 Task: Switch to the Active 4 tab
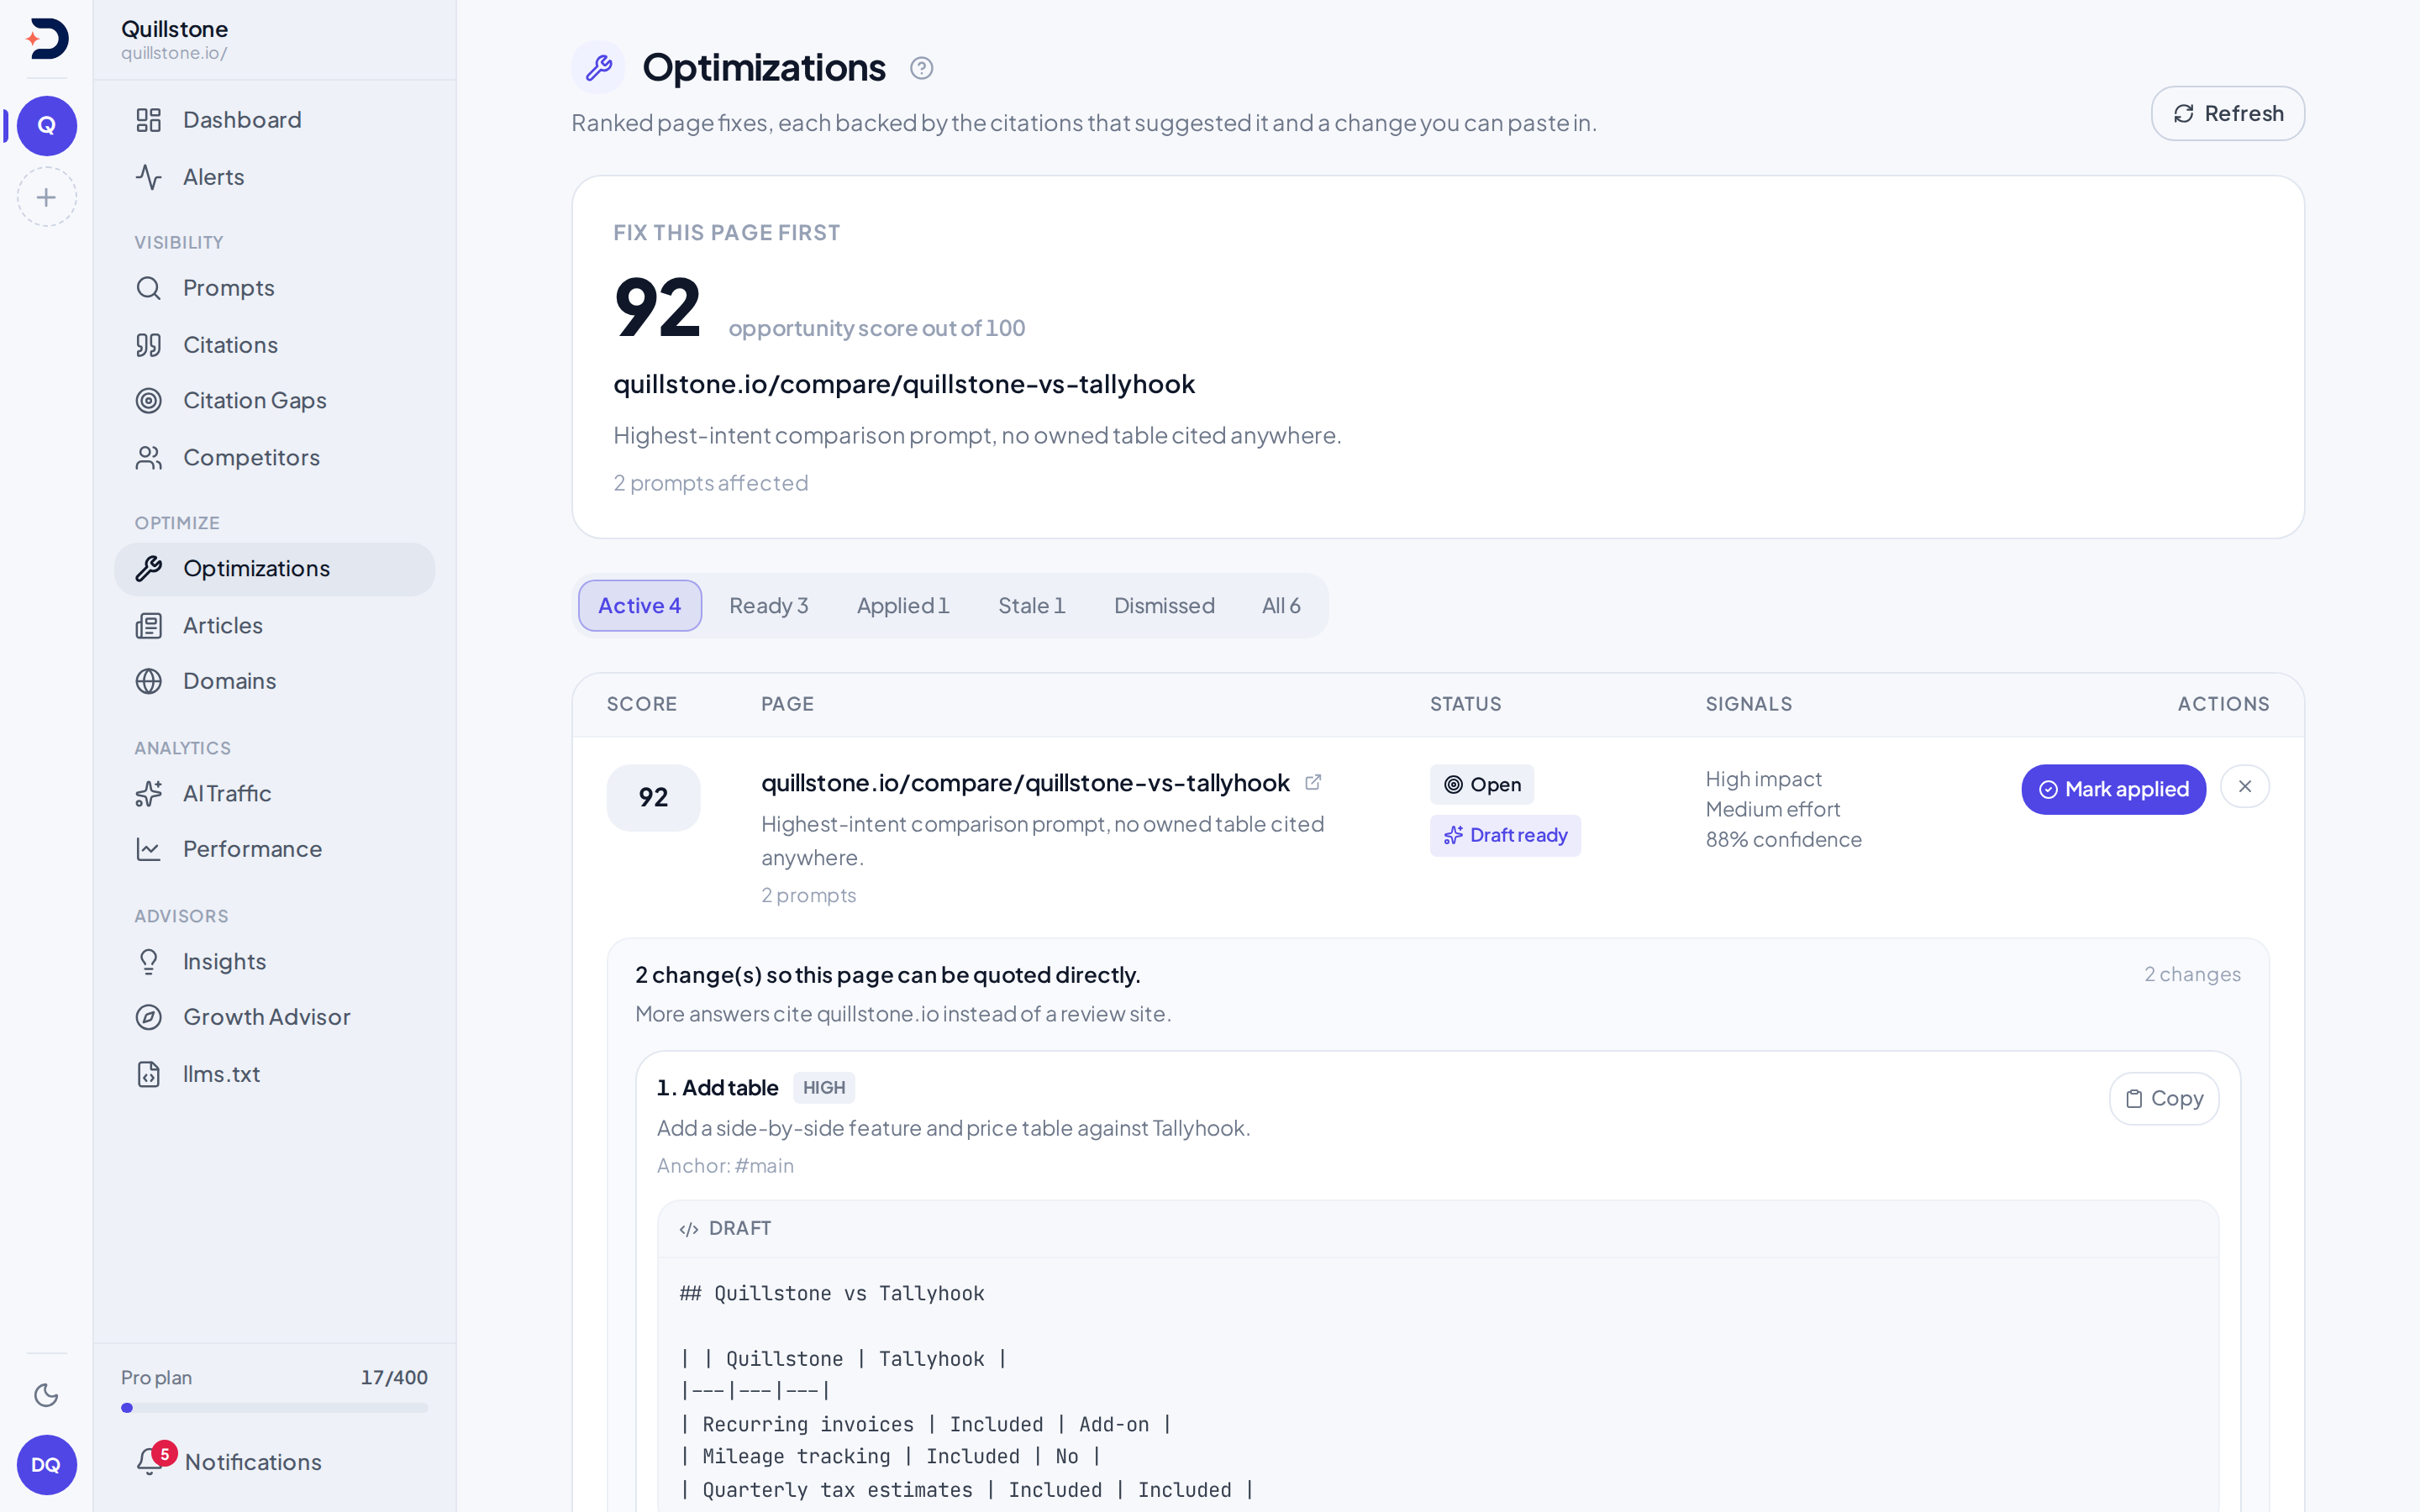pos(639,606)
